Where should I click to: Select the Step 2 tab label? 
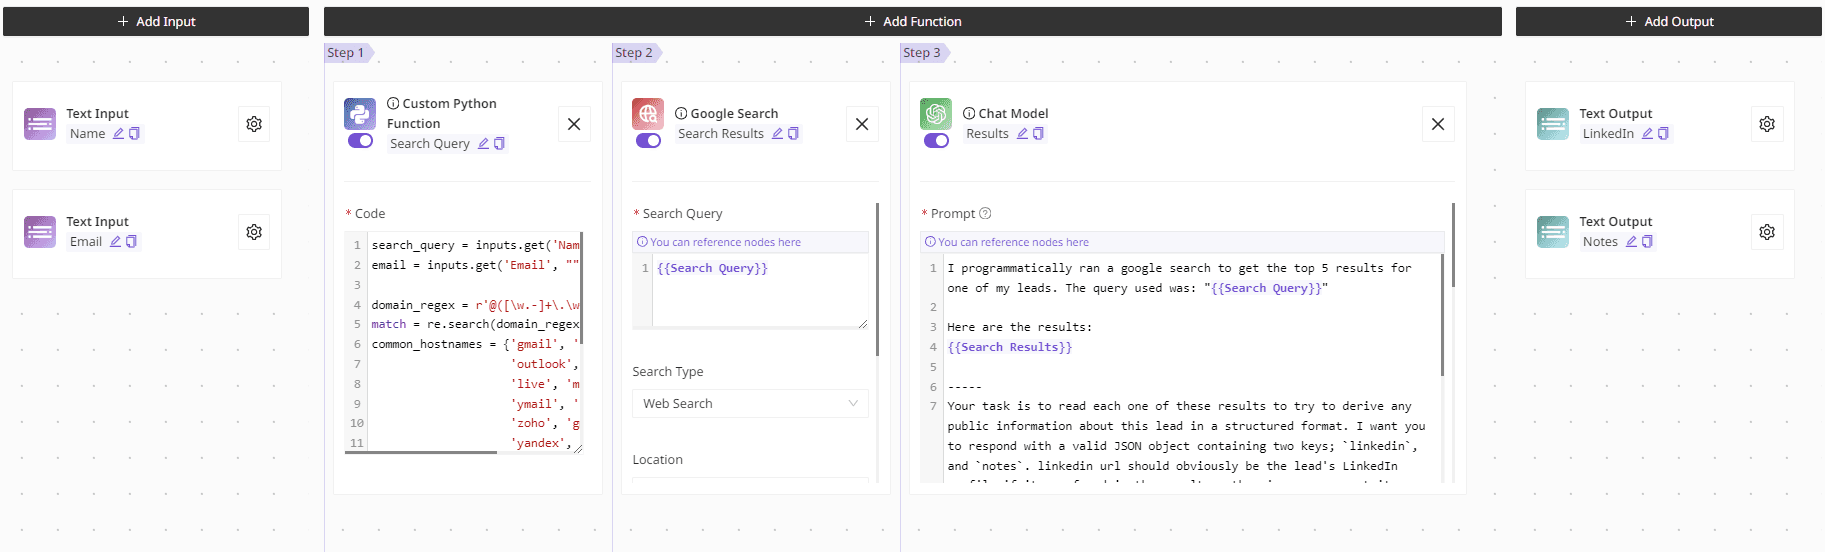click(x=634, y=53)
